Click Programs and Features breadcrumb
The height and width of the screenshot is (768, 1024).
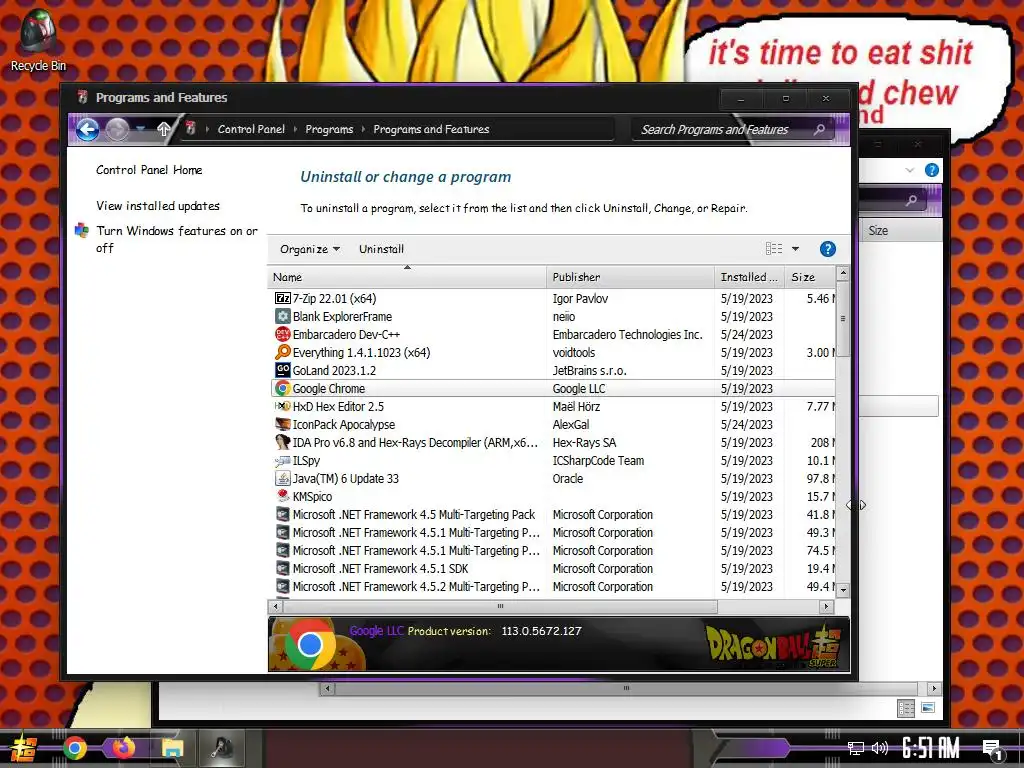click(x=431, y=129)
